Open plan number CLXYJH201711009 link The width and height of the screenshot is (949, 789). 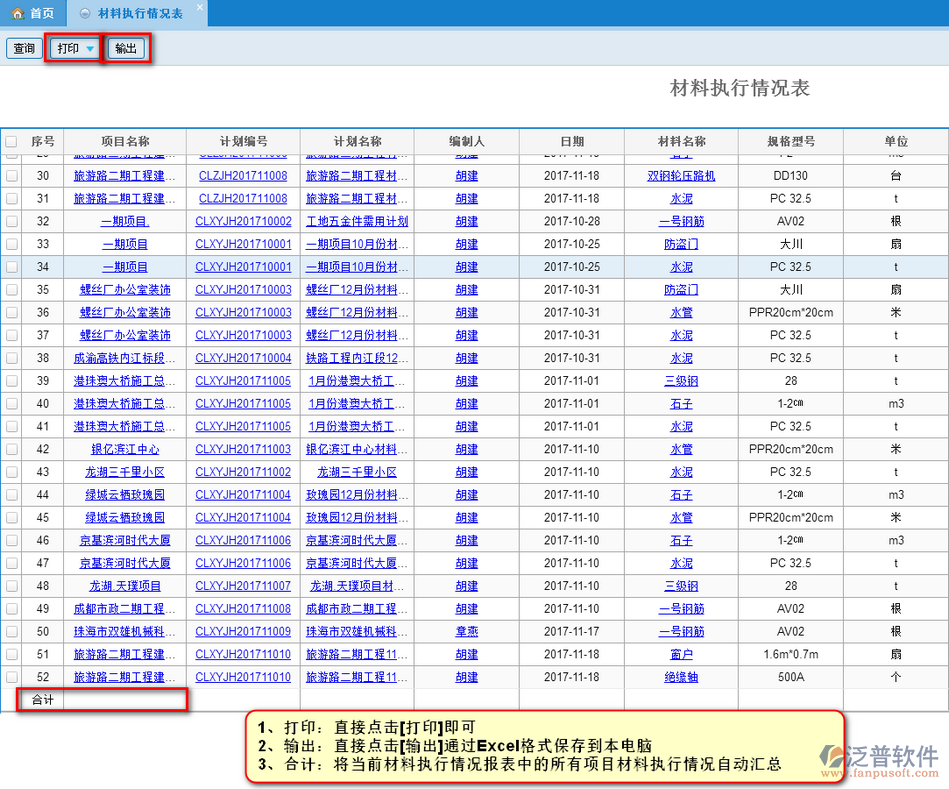point(243,632)
